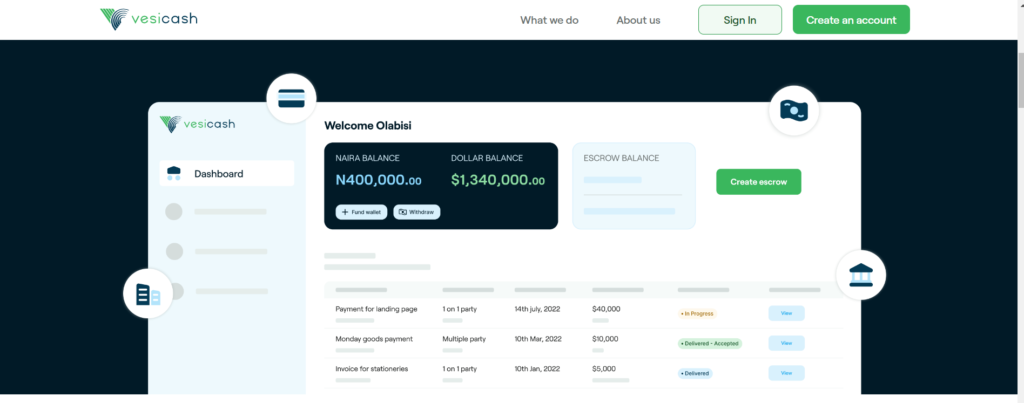Click the floating cash banknote icon
The width and height of the screenshot is (1024, 403).
pos(793,110)
